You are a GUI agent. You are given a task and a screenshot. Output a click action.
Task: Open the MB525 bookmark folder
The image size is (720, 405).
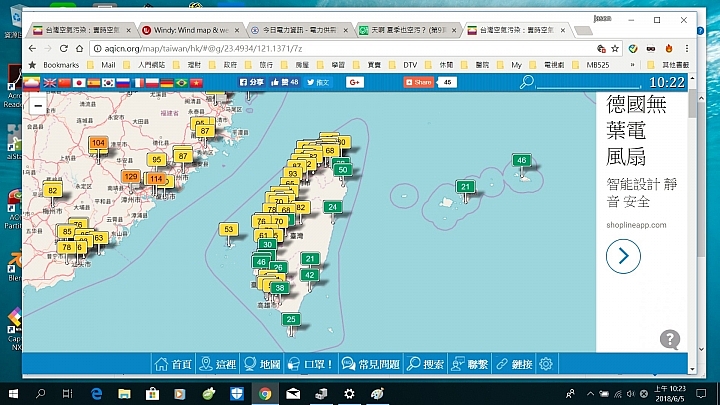click(x=593, y=65)
